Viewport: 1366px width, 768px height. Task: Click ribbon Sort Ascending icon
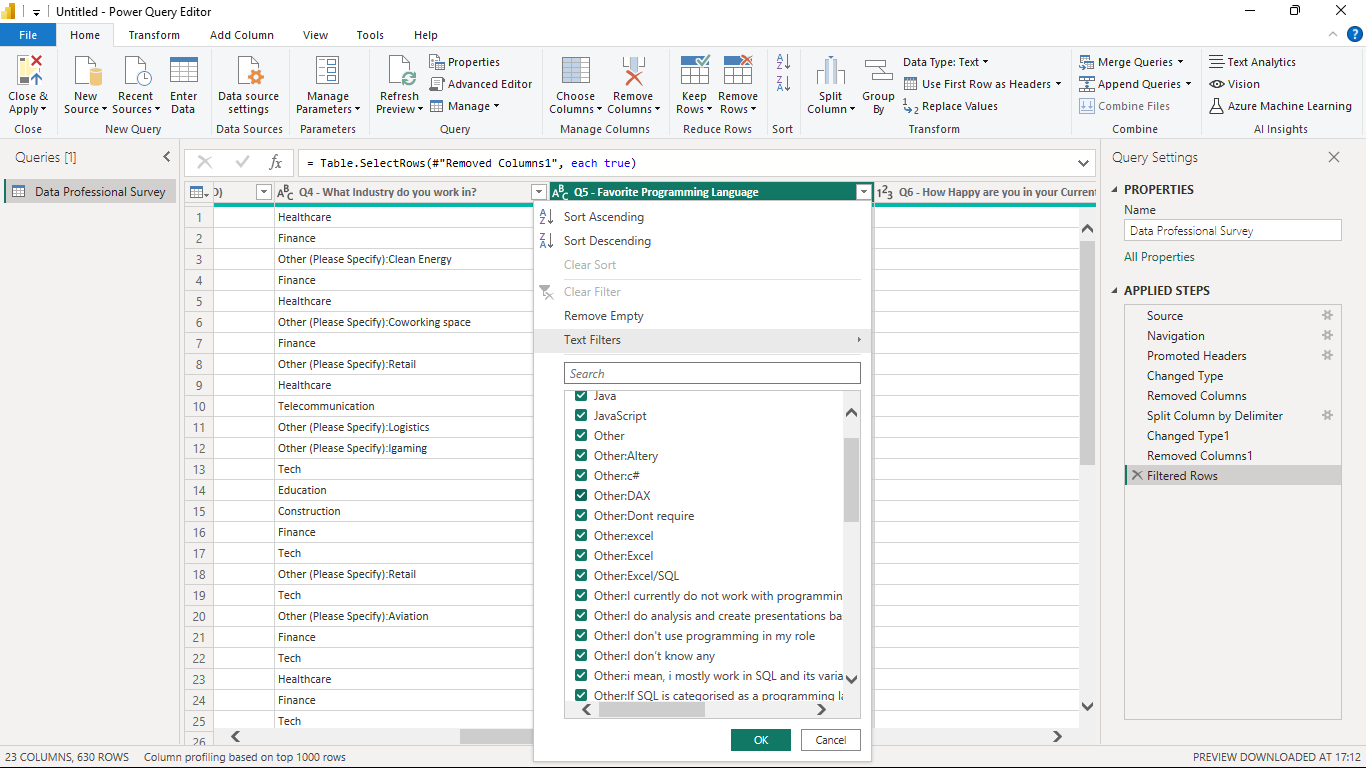[783, 62]
